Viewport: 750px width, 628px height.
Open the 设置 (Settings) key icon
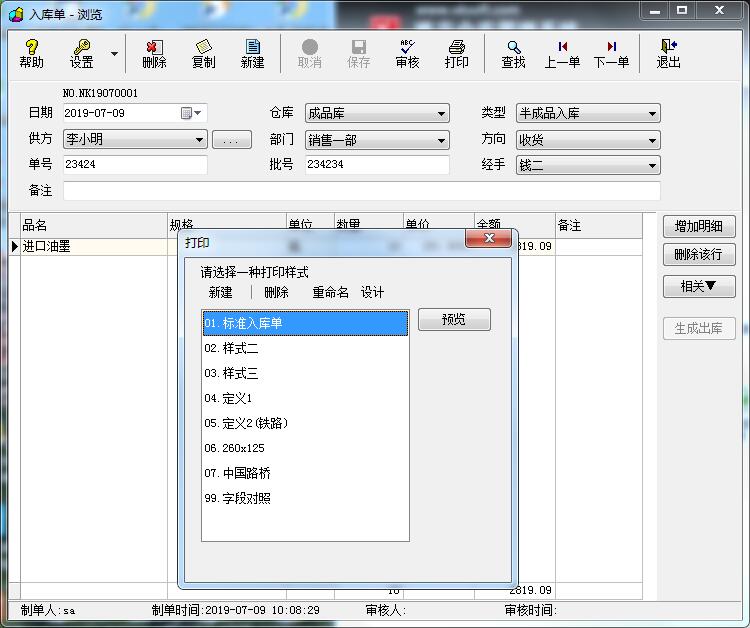81,53
